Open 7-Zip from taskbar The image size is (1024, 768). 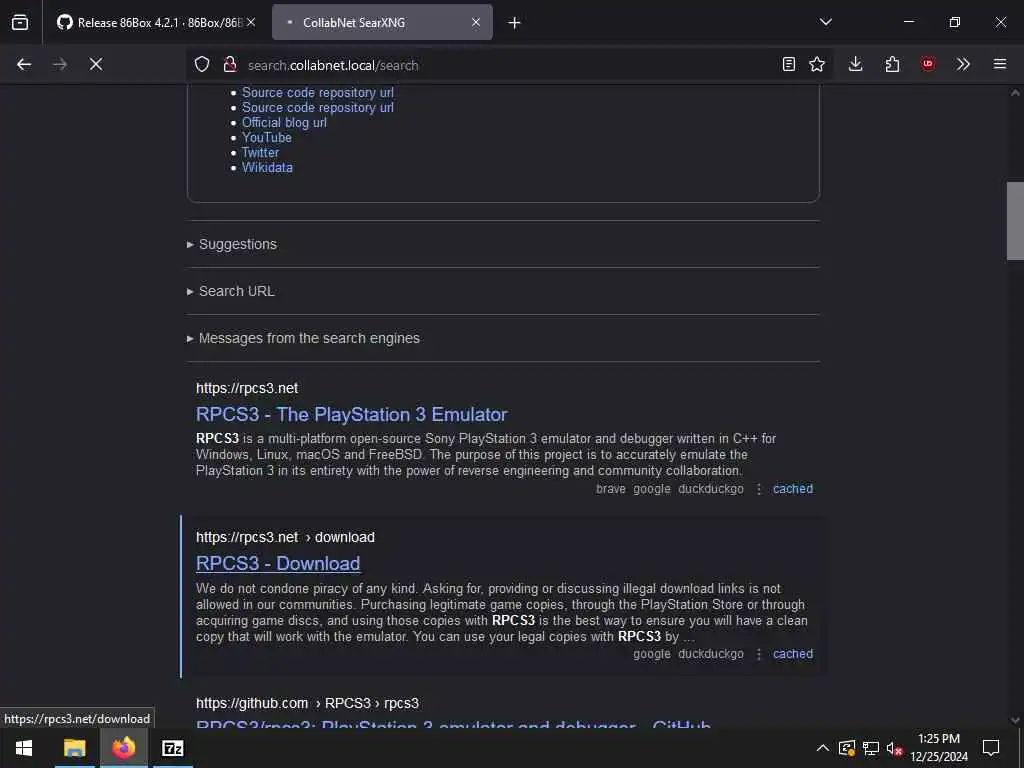point(172,748)
